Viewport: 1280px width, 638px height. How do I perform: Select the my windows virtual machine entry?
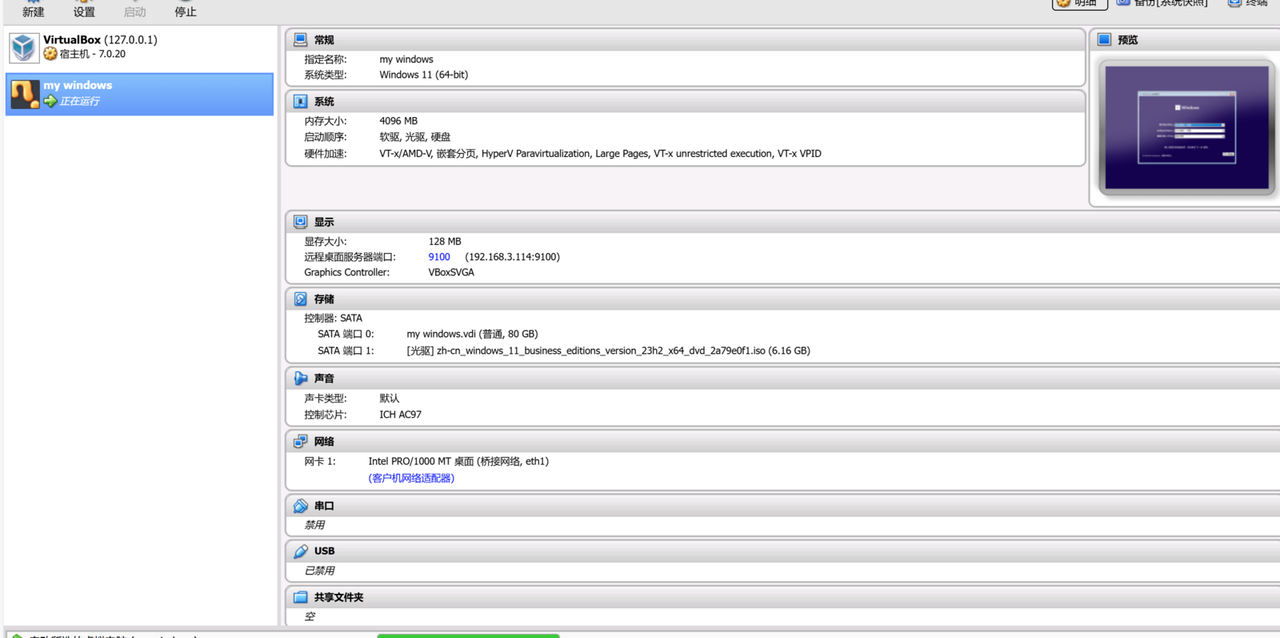[x=139, y=94]
